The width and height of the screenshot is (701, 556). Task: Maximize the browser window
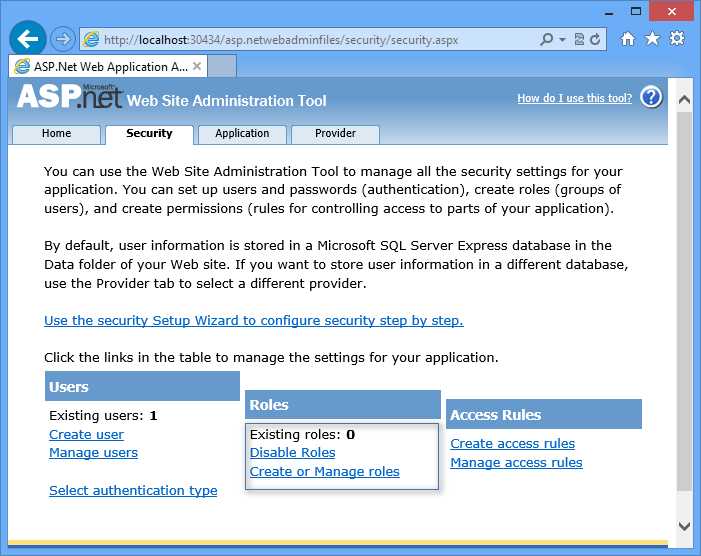tap(636, 11)
